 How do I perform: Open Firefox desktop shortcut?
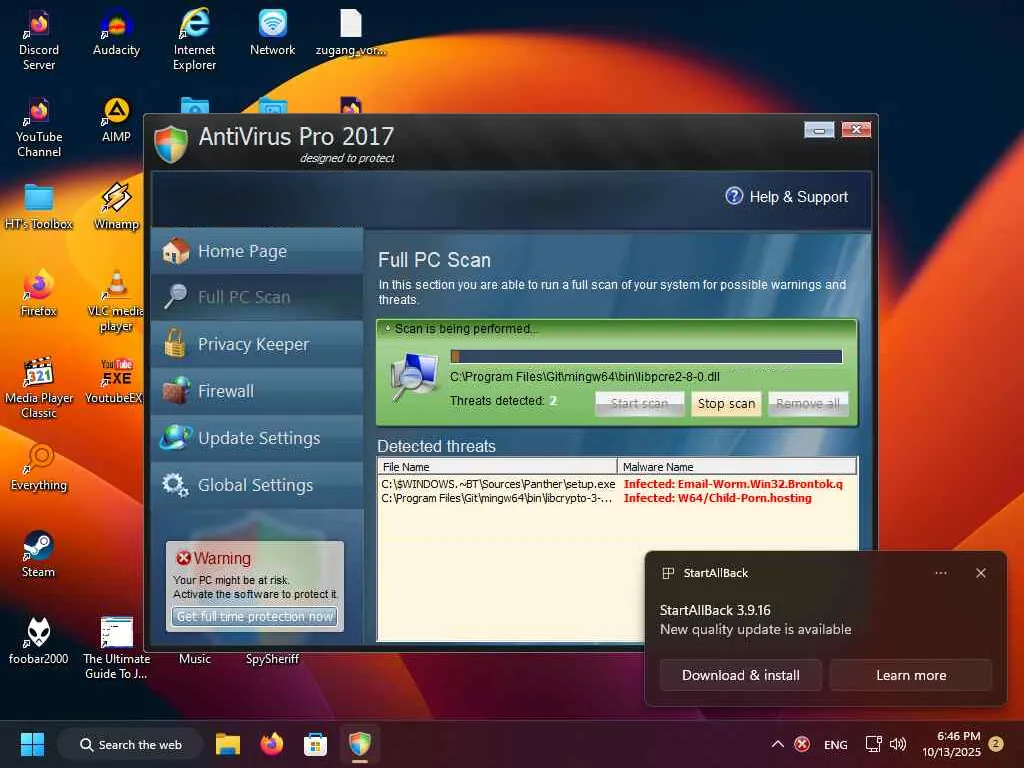[39, 294]
